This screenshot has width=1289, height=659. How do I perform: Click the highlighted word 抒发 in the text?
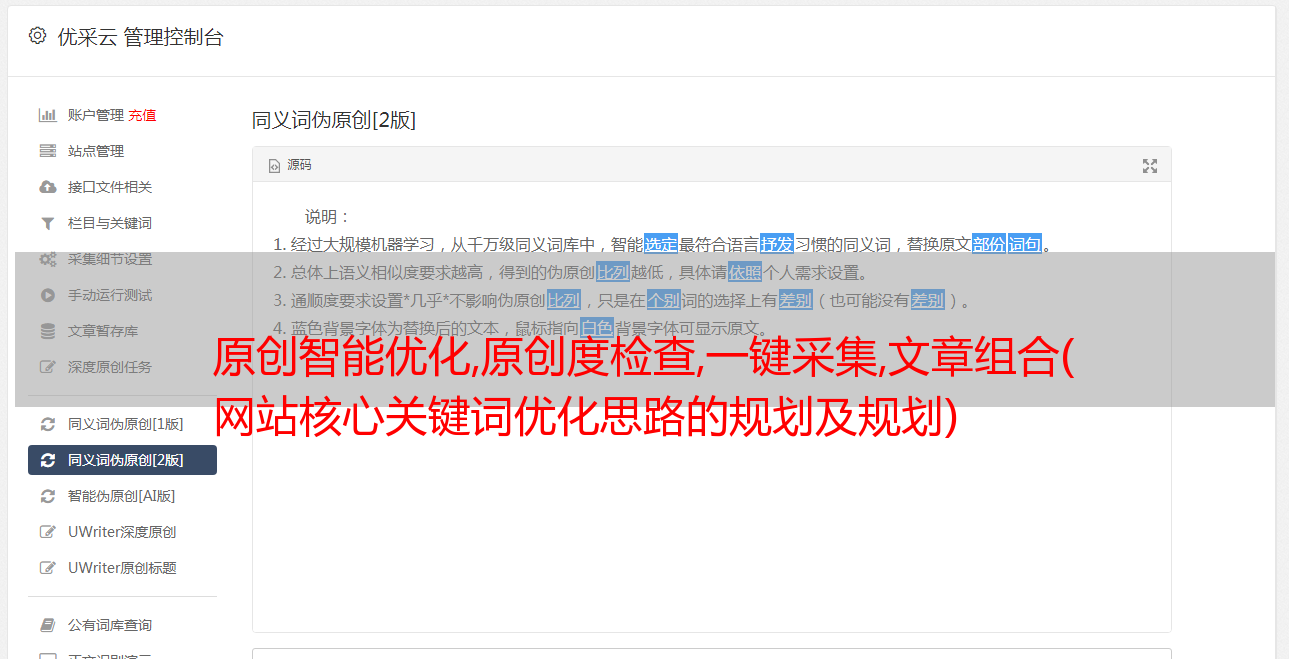coord(777,244)
